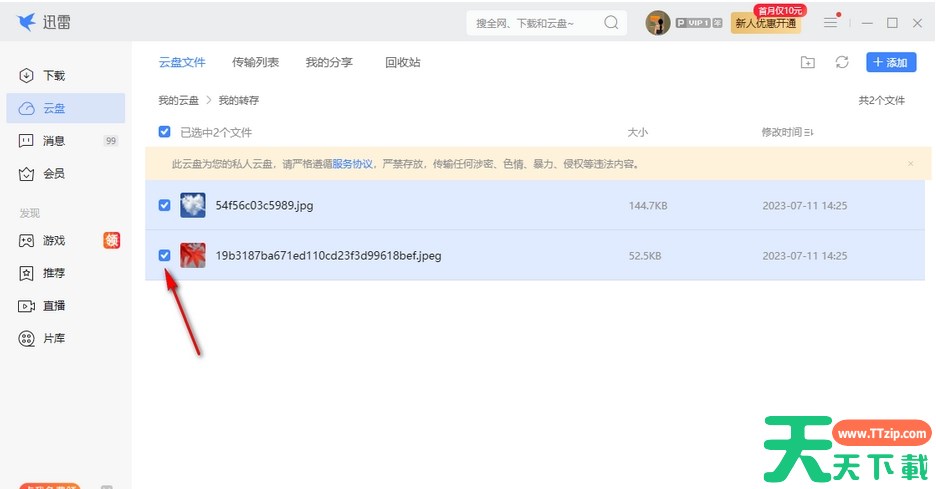Viewport: 936px width, 489px height.
Task: Open 直播 in the sidebar
Action: coord(53,306)
